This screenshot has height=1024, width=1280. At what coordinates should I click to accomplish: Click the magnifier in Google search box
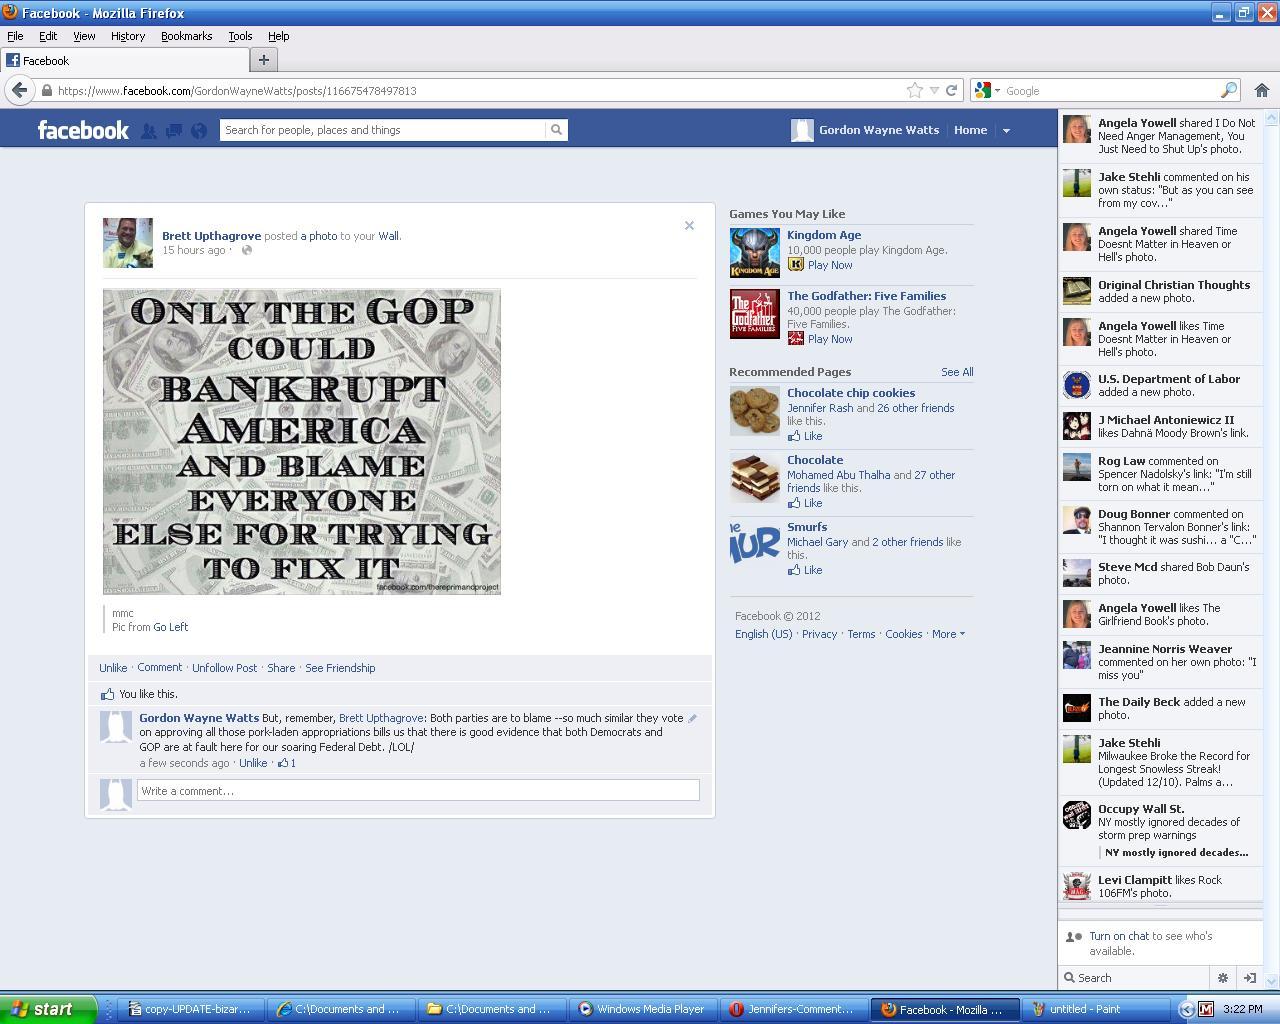(1228, 90)
